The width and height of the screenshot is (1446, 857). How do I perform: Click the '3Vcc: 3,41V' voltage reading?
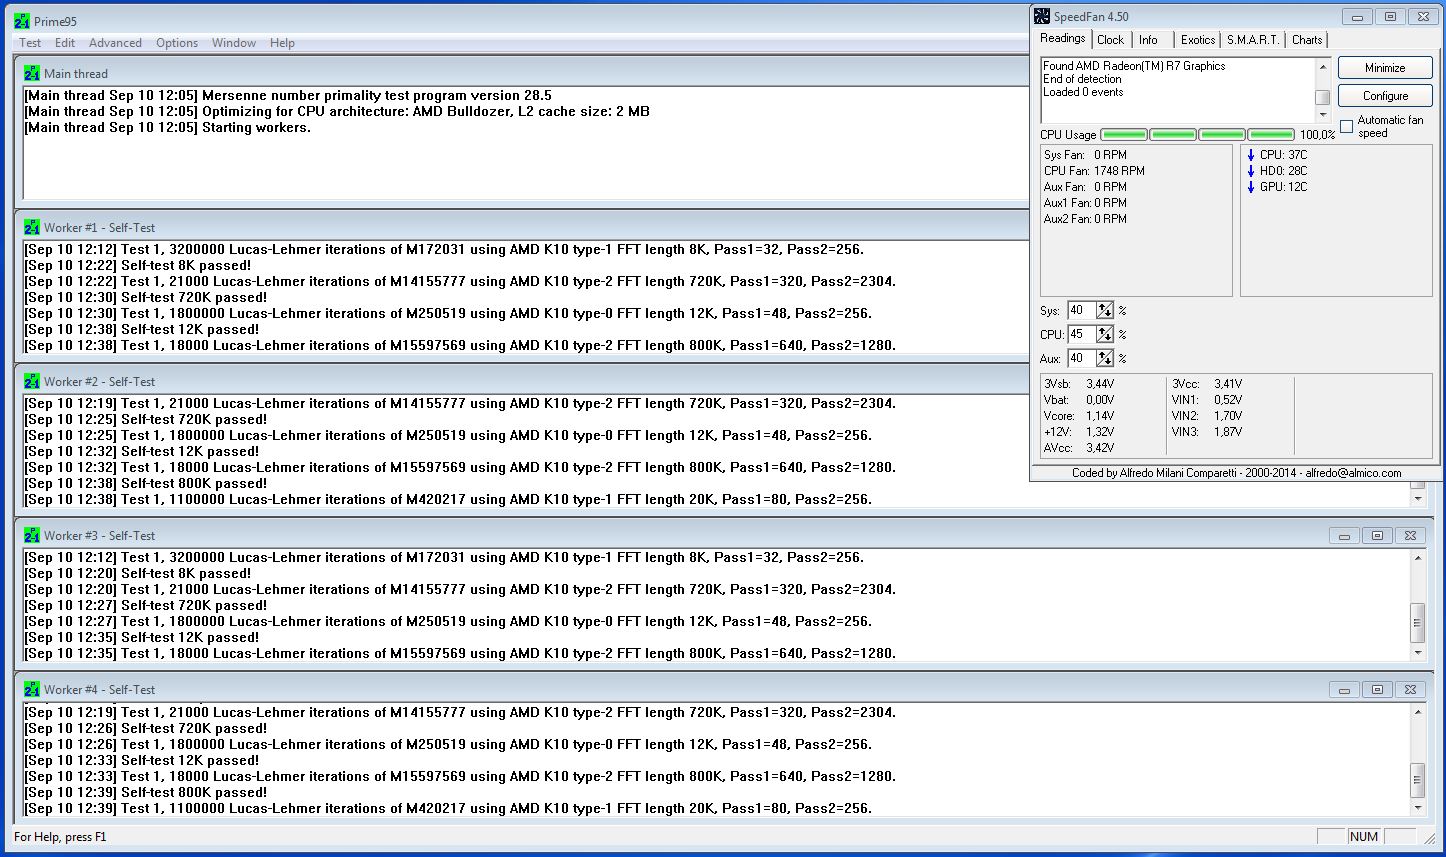pyautogui.click(x=1207, y=384)
